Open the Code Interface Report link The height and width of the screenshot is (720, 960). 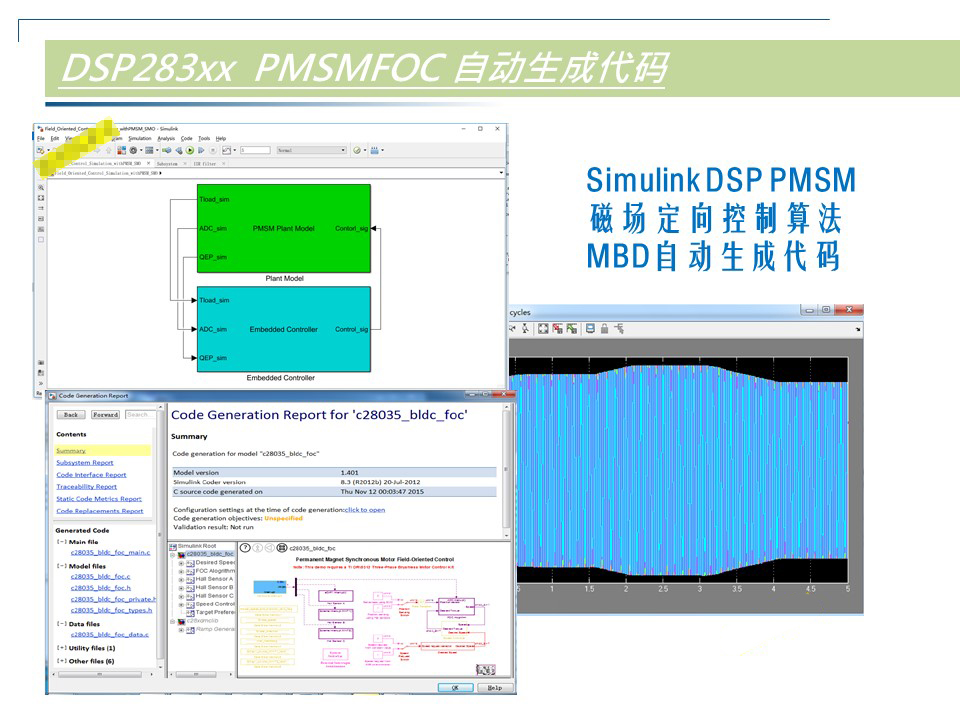click(x=91, y=474)
